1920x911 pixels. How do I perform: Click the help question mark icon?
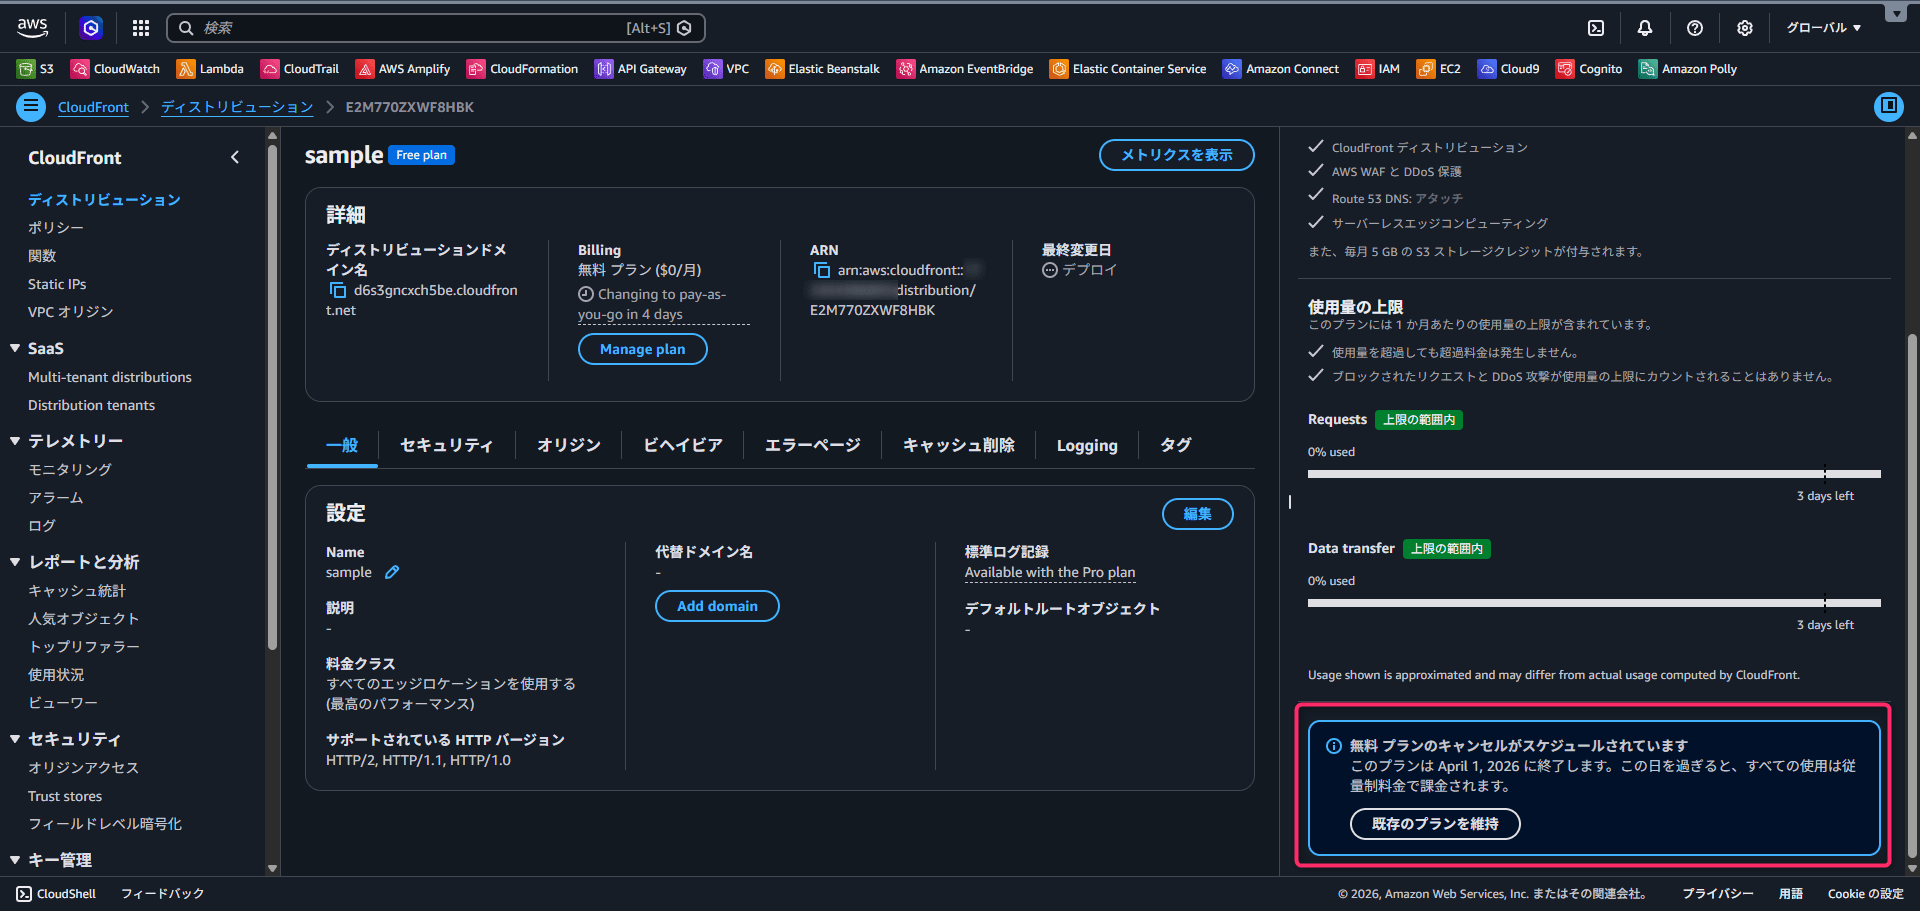[1695, 28]
